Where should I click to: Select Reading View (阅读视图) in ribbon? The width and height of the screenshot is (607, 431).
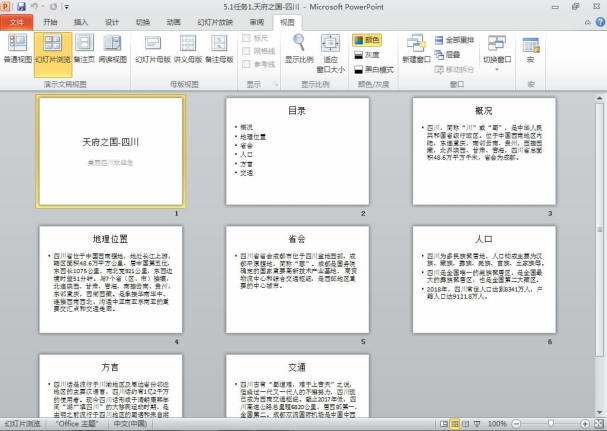click(113, 50)
